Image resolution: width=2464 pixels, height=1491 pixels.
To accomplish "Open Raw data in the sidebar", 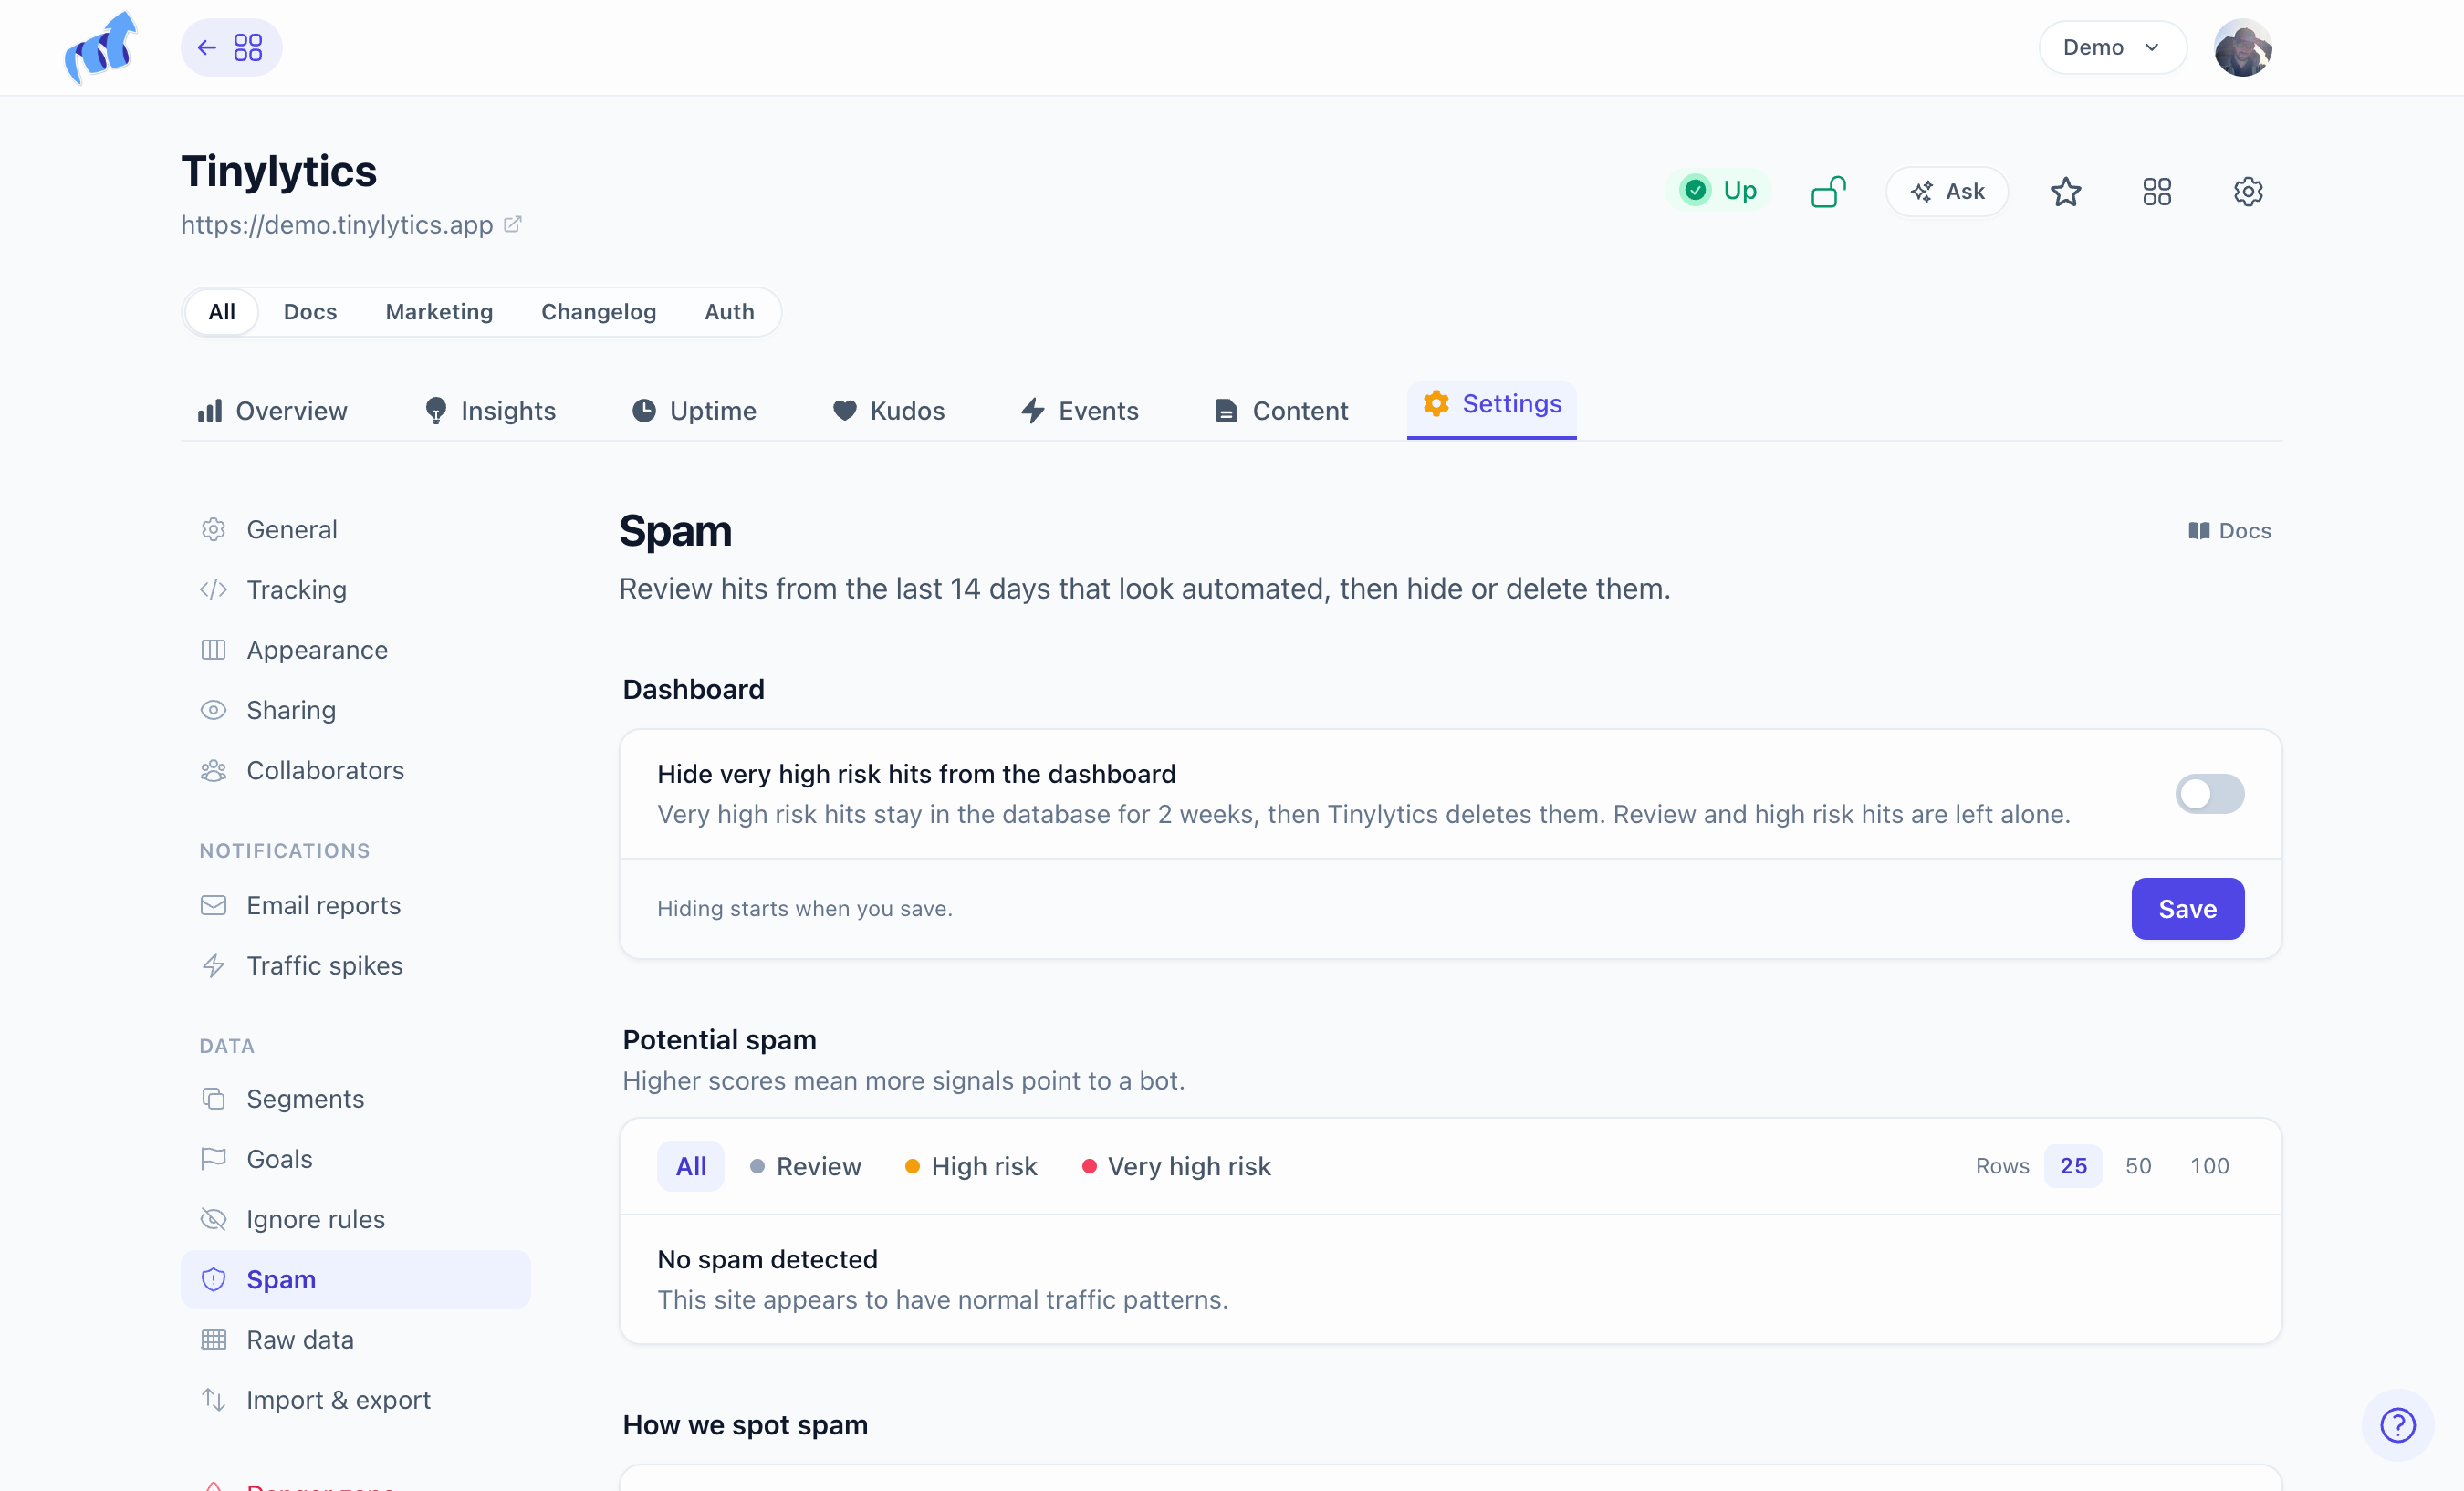I will pyautogui.click(x=355, y=1339).
